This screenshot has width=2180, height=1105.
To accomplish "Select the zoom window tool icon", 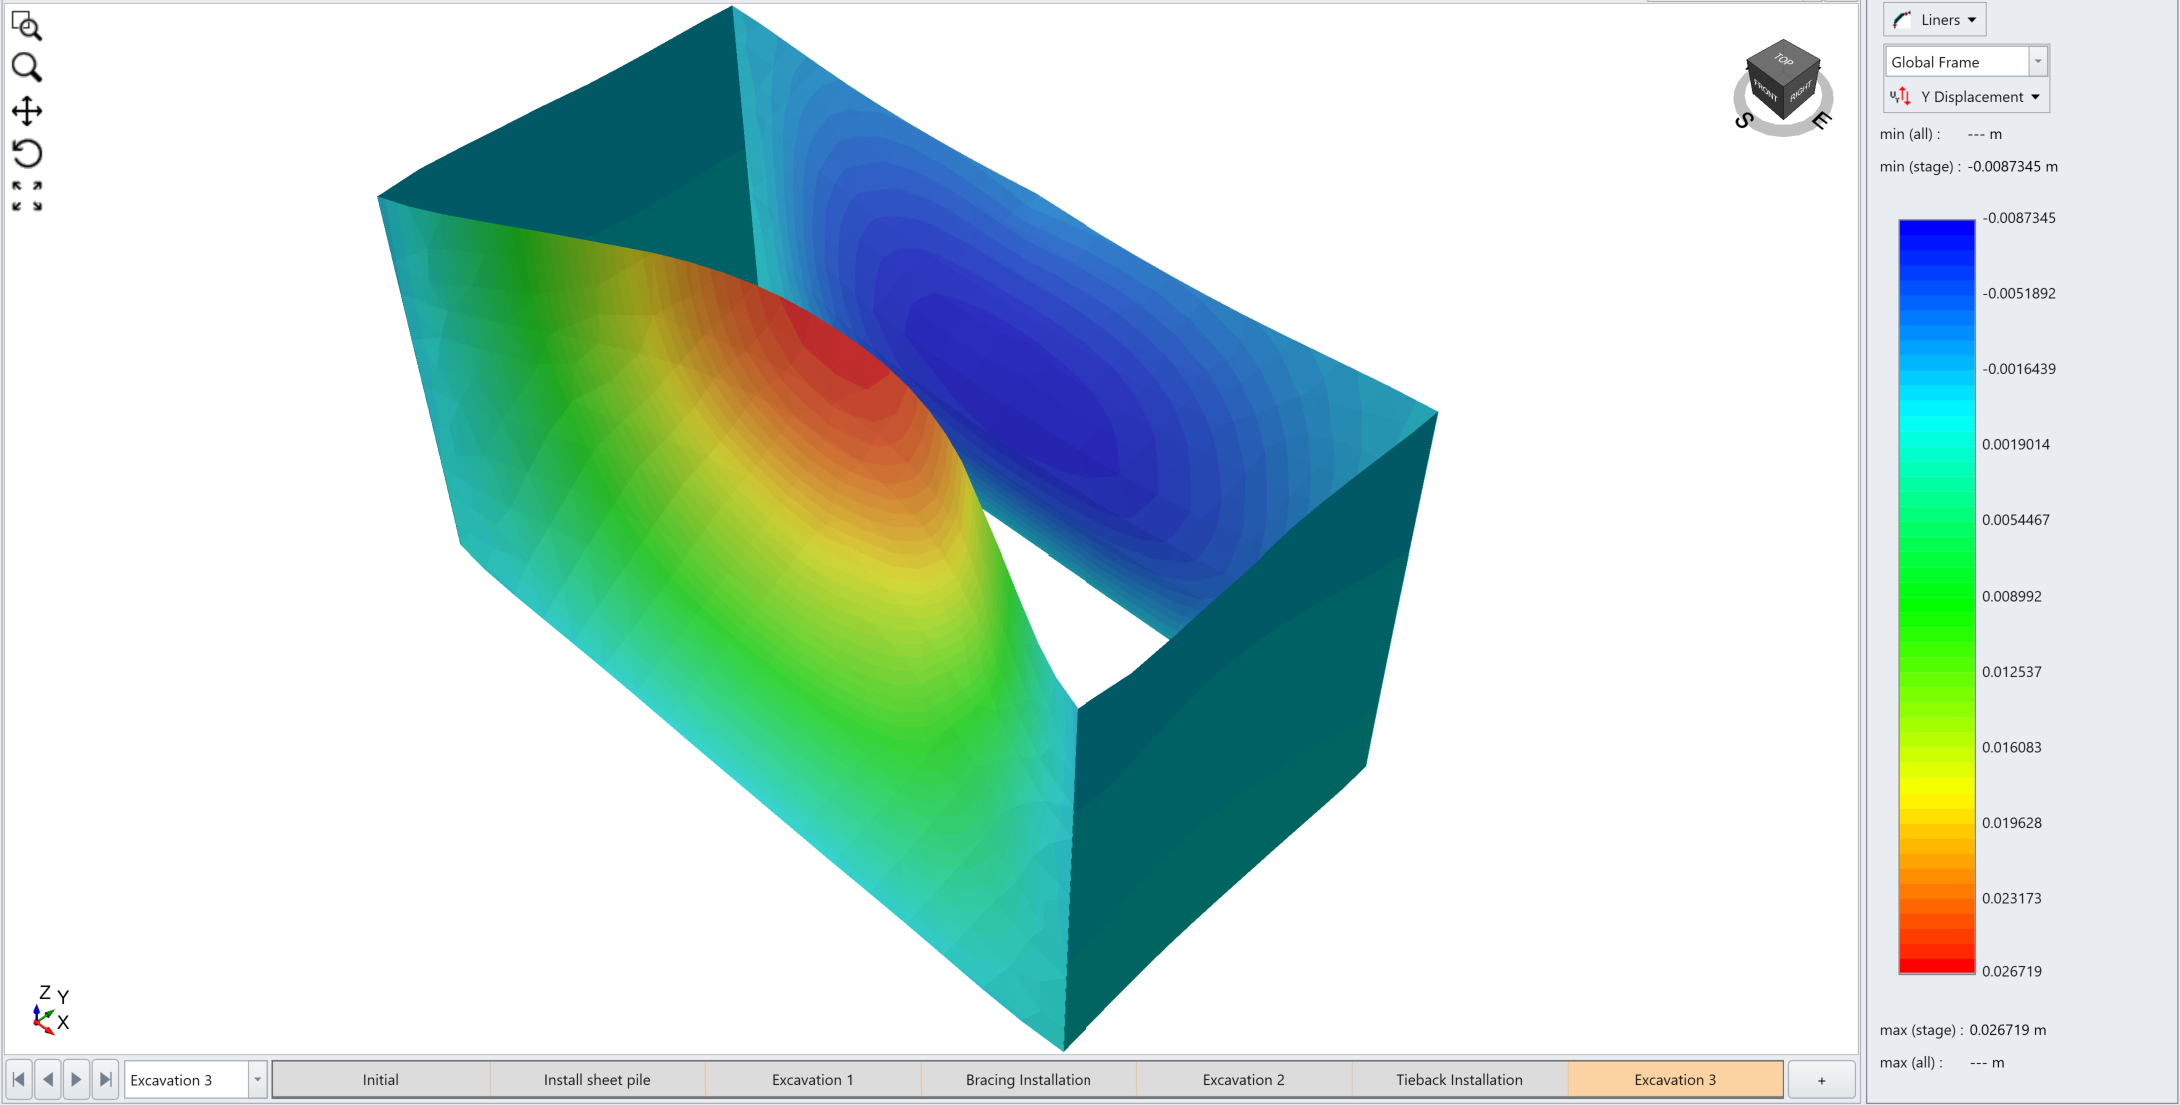I will pyautogui.click(x=26, y=25).
